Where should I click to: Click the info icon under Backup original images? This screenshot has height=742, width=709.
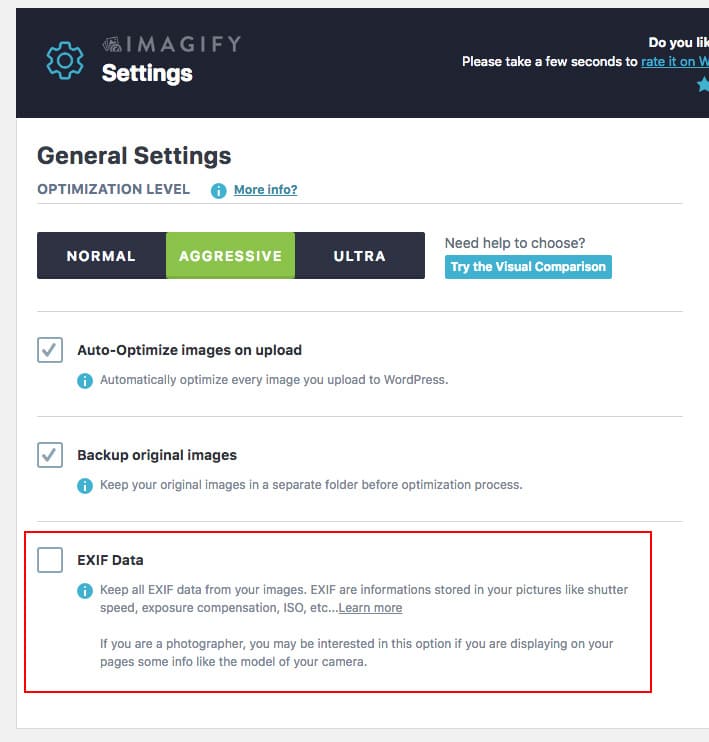[85, 485]
